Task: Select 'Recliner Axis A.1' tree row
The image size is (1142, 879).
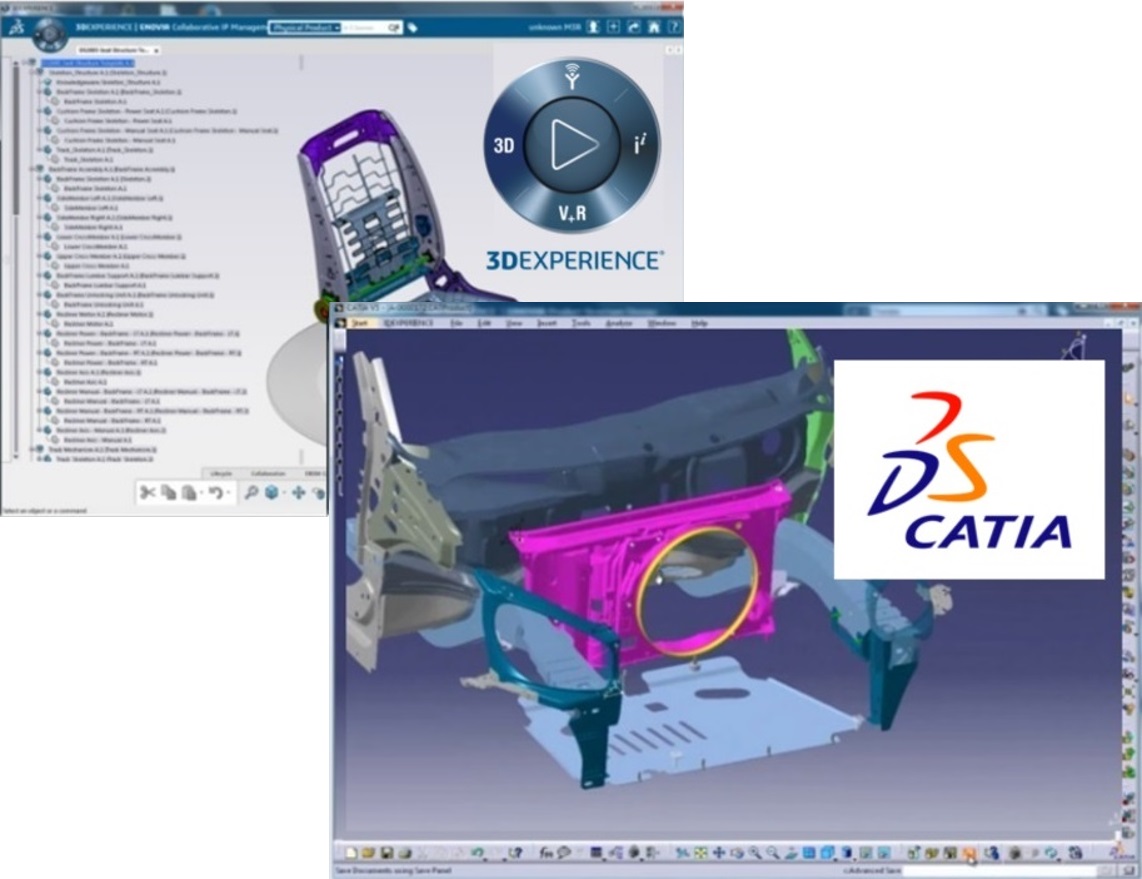Action: tap(85, 382)
